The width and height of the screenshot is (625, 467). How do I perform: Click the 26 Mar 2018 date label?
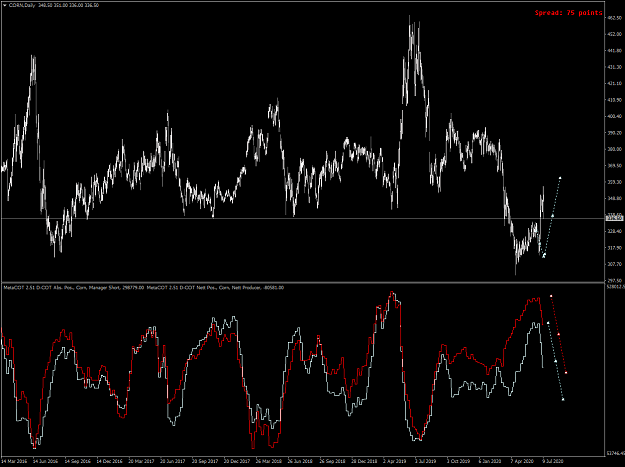click(269, 461)
